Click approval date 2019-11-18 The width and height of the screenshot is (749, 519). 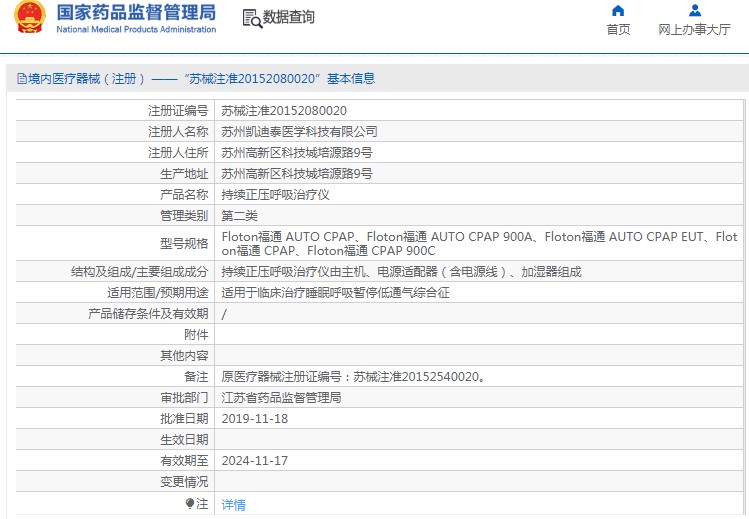(255, 419)
